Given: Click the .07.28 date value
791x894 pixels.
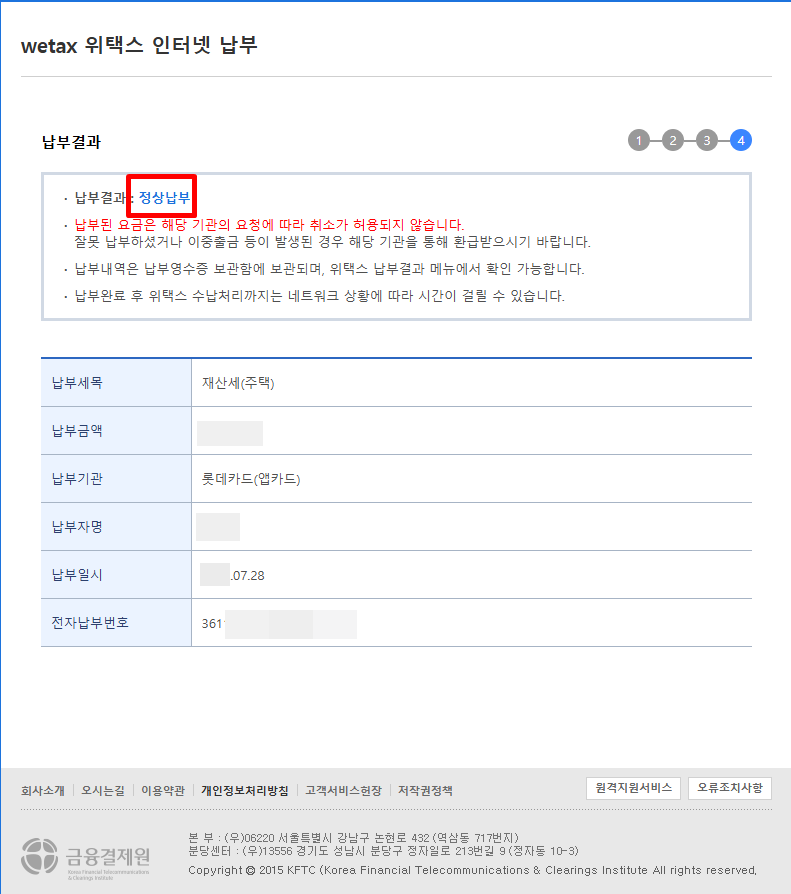Looking at the screenshot, I should click(248, 576).
